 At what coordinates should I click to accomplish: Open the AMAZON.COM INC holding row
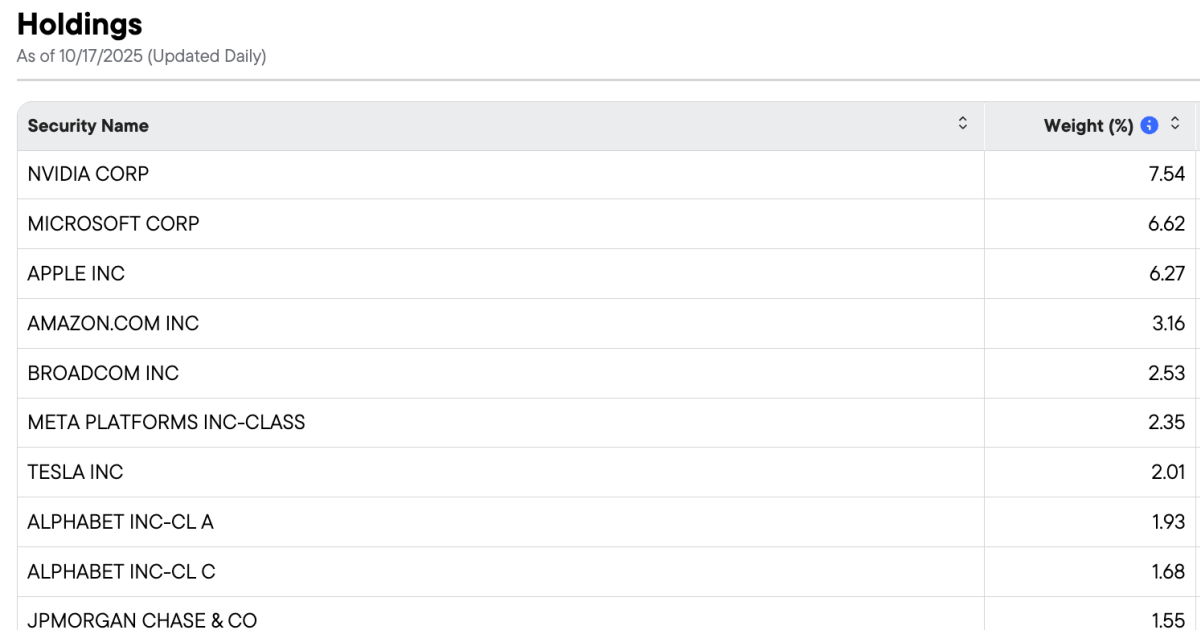point(113,324)
